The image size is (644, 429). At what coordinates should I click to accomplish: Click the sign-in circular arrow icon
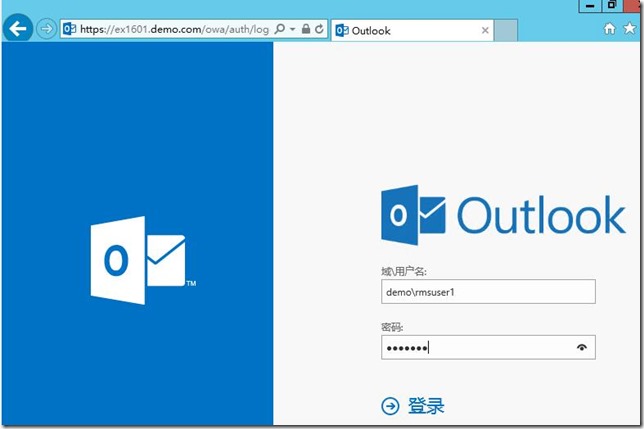(x=390, y=406)
